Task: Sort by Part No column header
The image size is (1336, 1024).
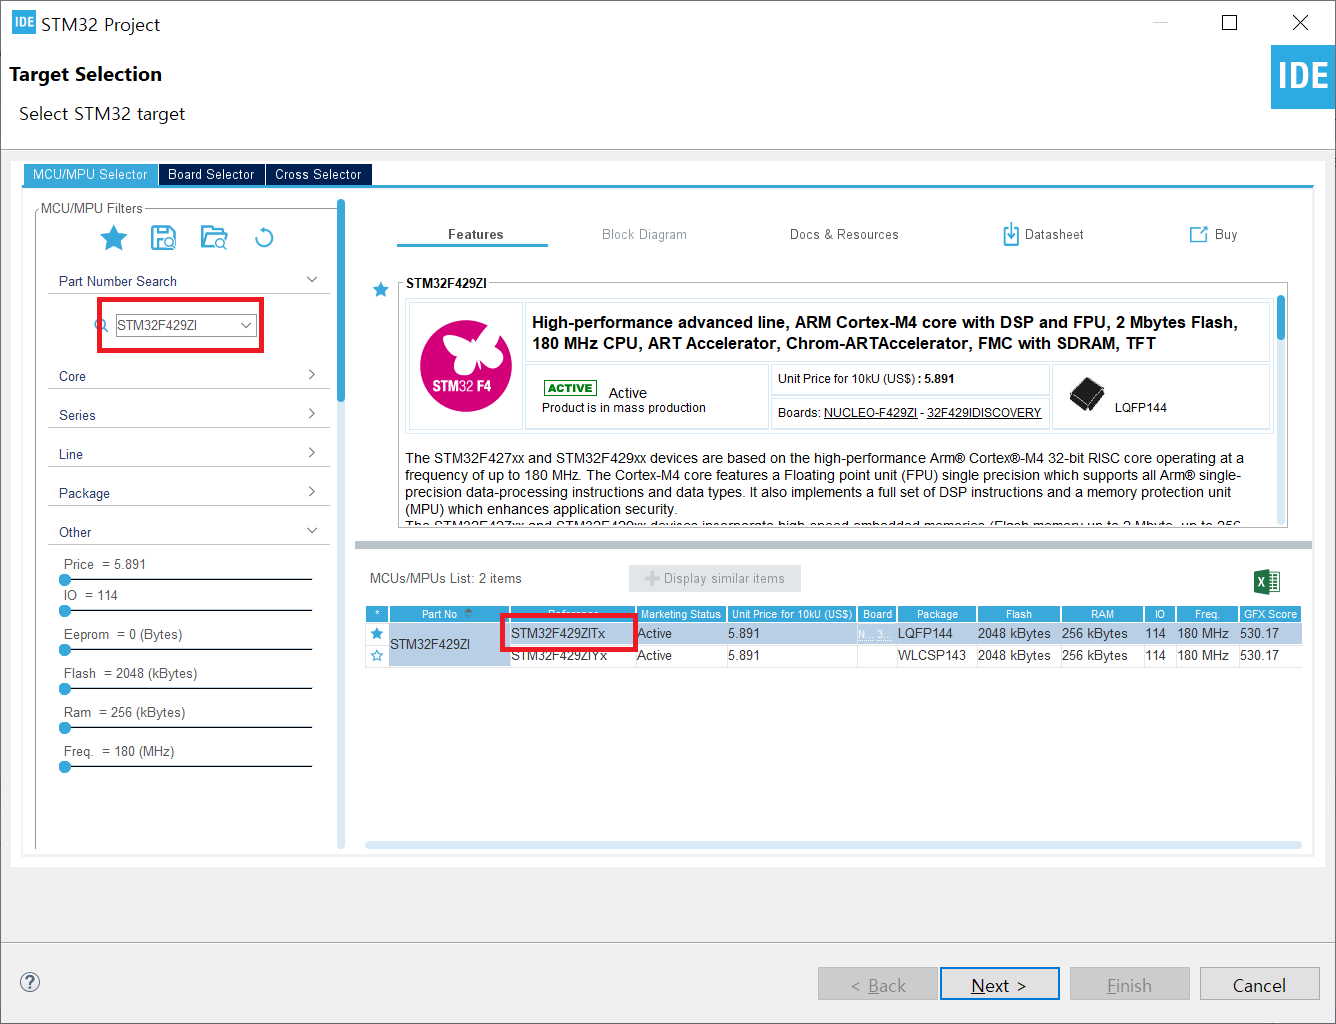Action: (x=449, y=614)
